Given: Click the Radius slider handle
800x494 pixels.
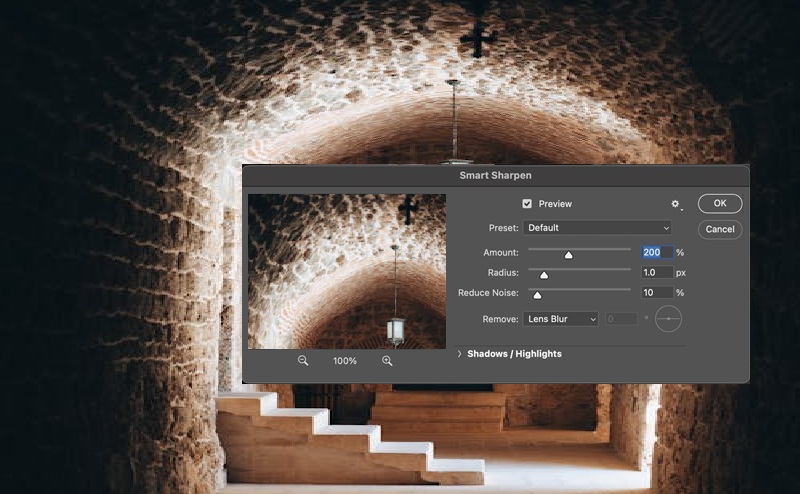Looking at the screenshot, I should click(x=544, y=275).
